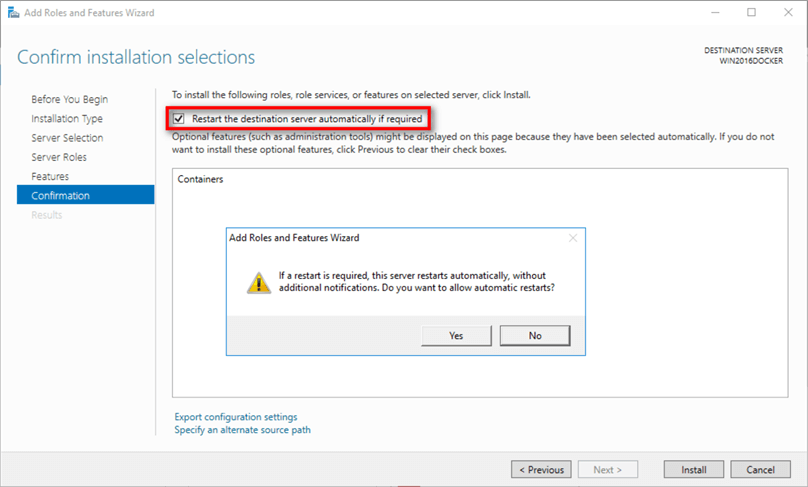The image size is (808, 487).
Task: Close the automatic restart confirmation dialog
Action: coord(573,238)
